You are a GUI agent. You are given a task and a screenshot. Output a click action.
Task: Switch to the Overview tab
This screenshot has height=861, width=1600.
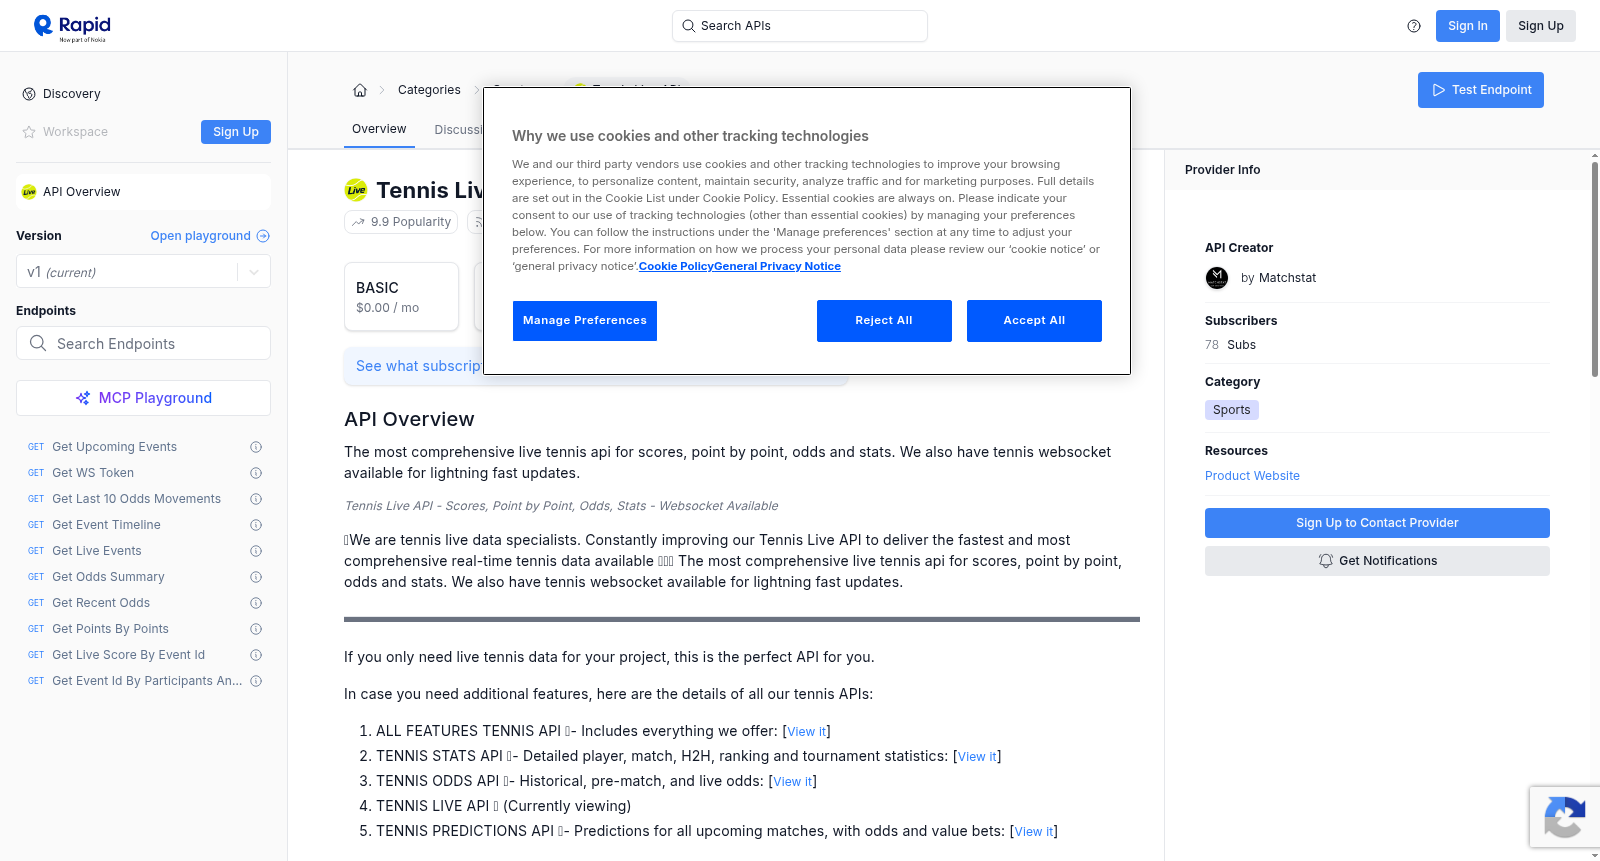click(x=379, y=129)
